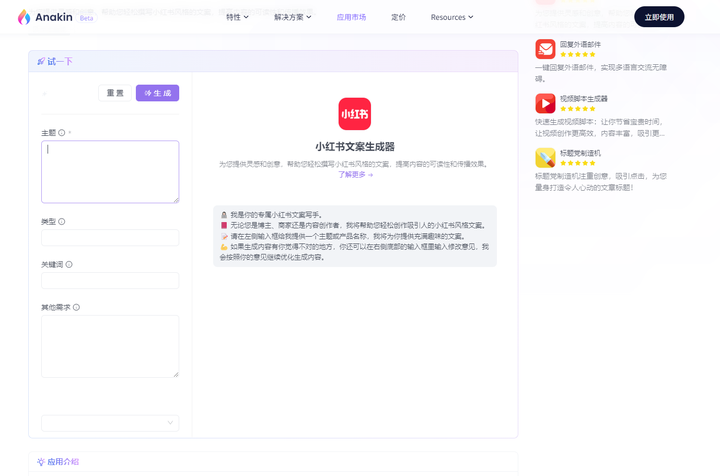Viewport: 720px width, 476px height.
Task: Open the 回复外语邮件 app icon
Action: (x=545, y=49)
